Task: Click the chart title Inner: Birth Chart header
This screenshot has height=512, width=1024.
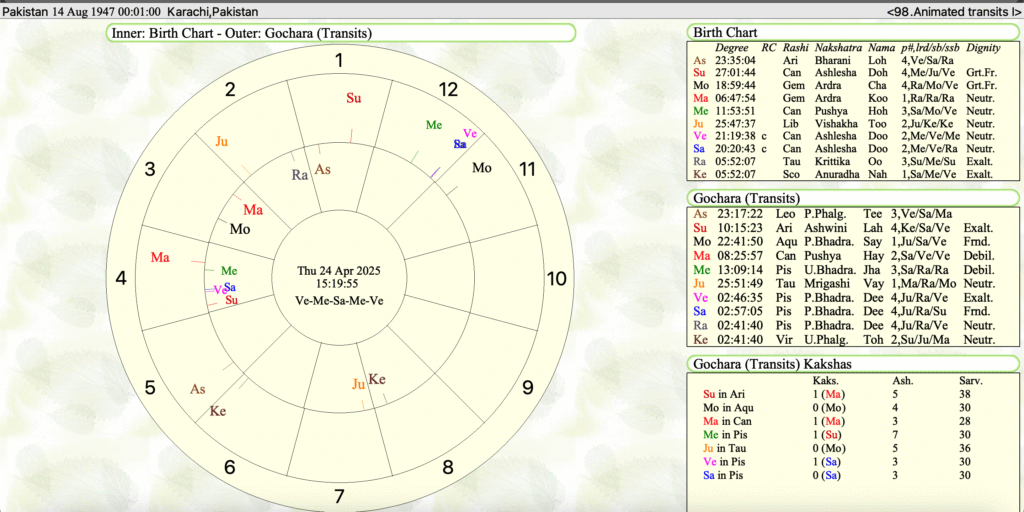Action: 242,33
